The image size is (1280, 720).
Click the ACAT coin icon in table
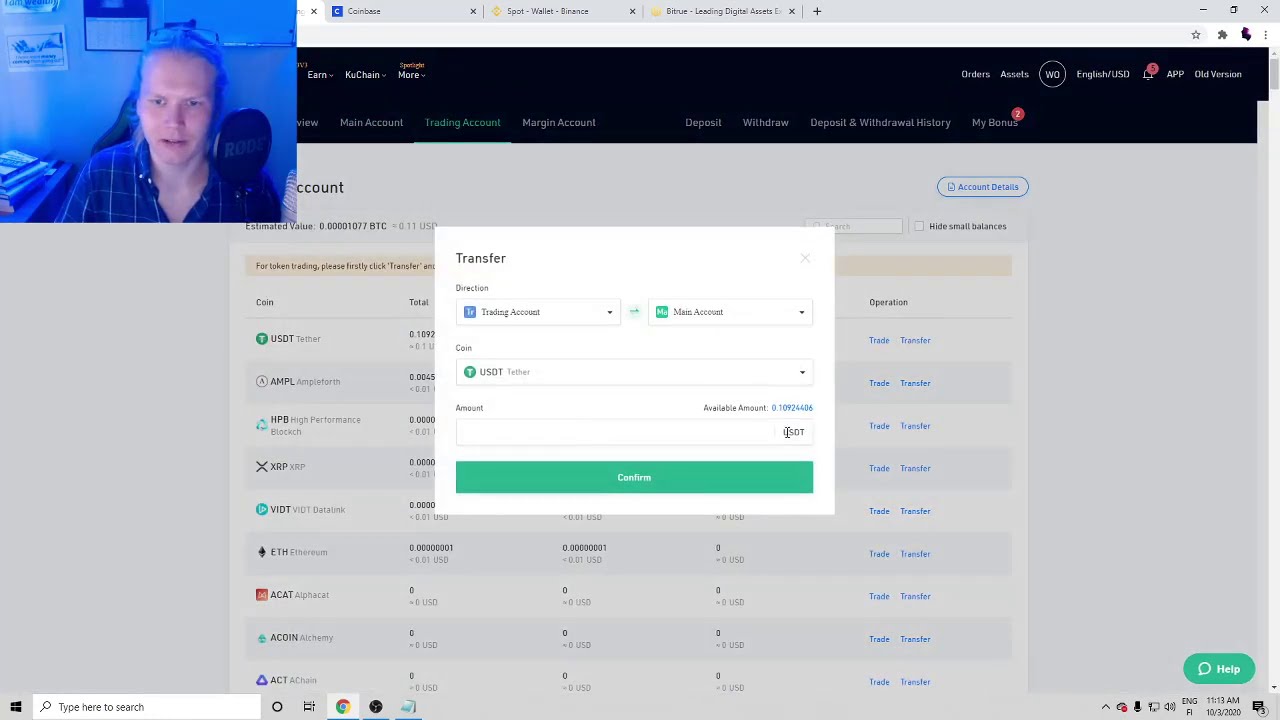[x=262, y=595]
